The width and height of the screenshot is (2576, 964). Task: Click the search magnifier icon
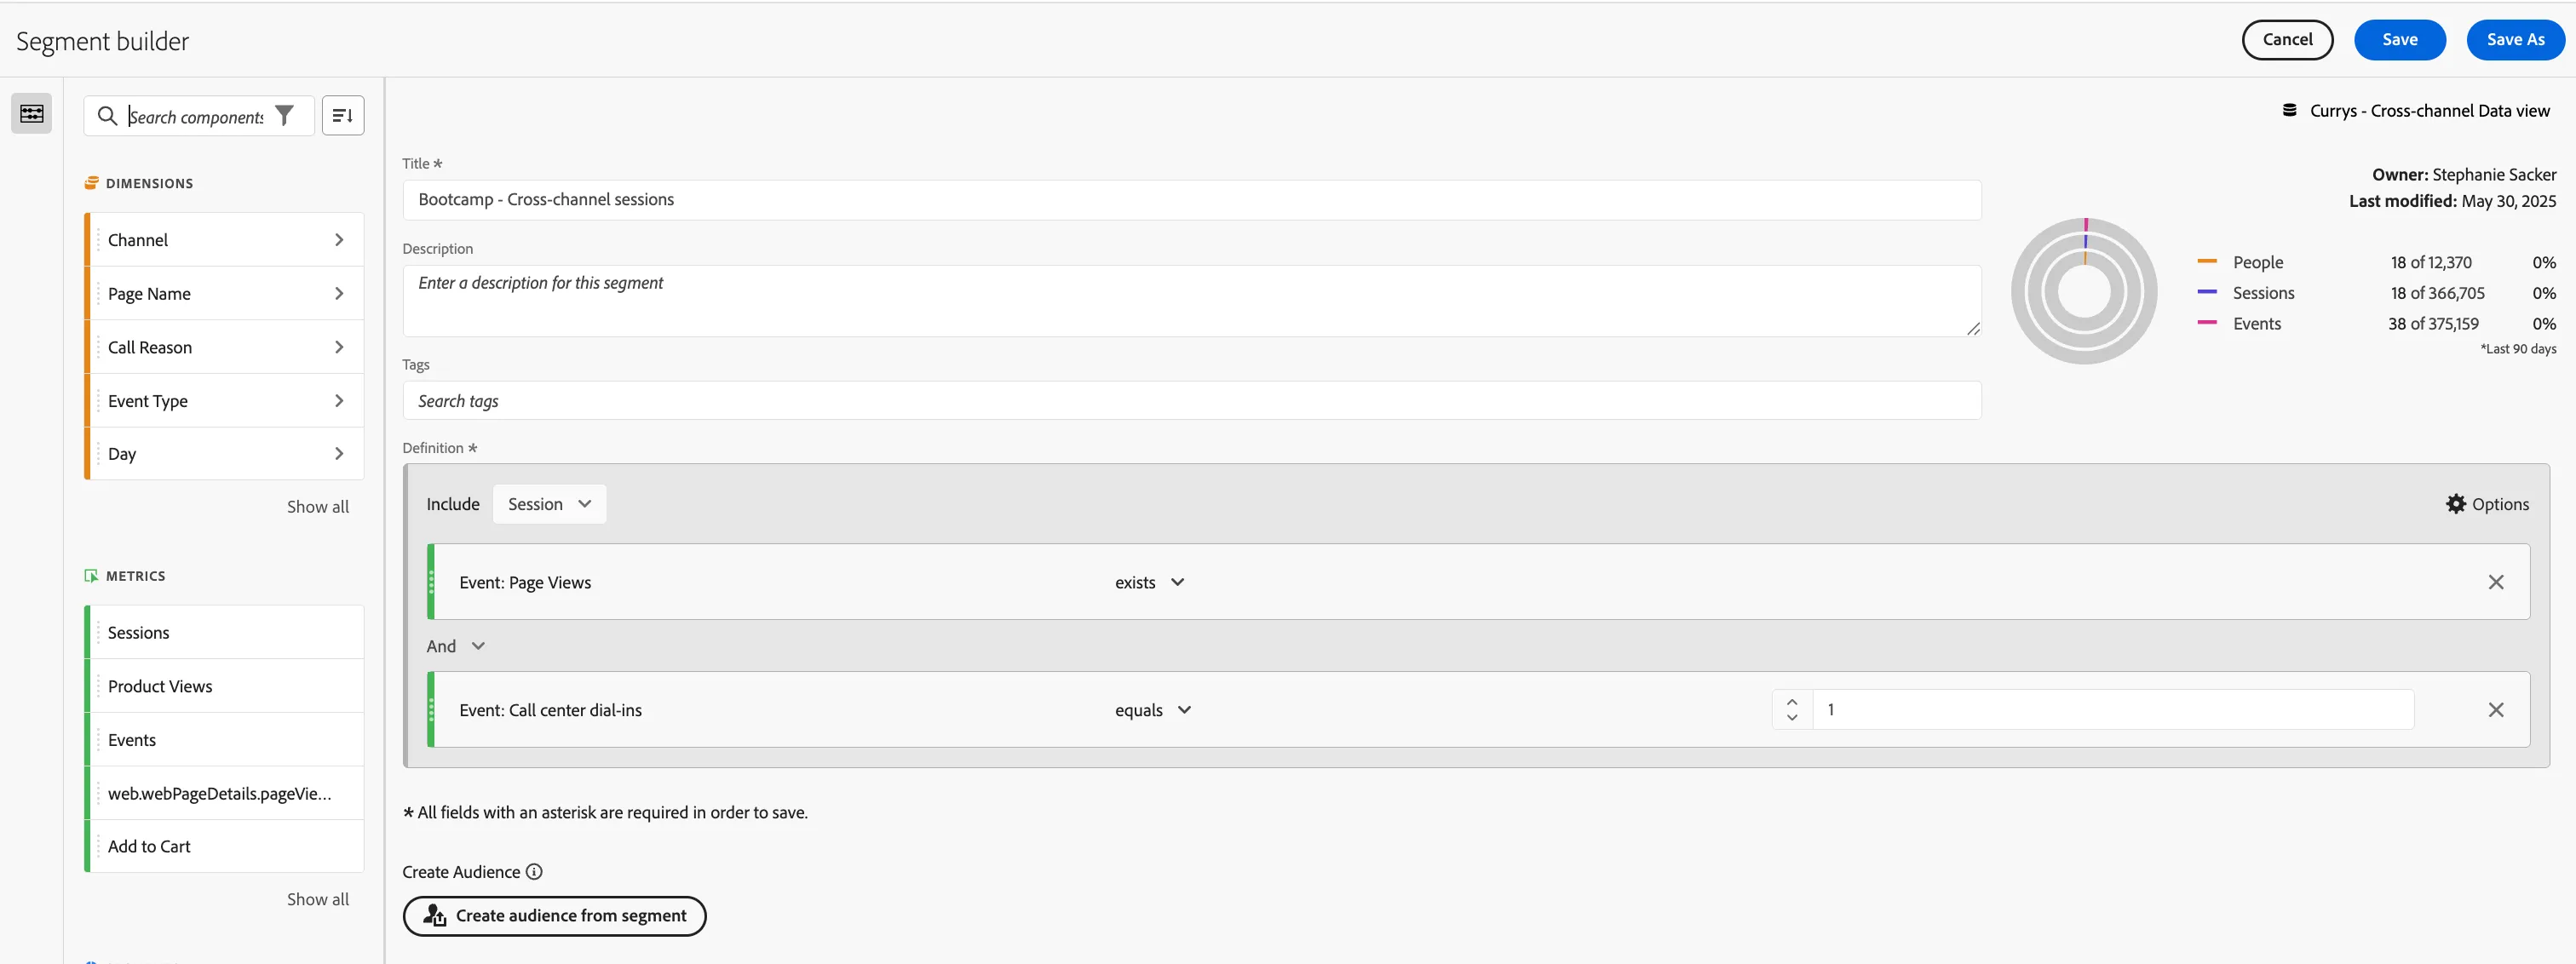pyautogui.click(x=107, y=116)
